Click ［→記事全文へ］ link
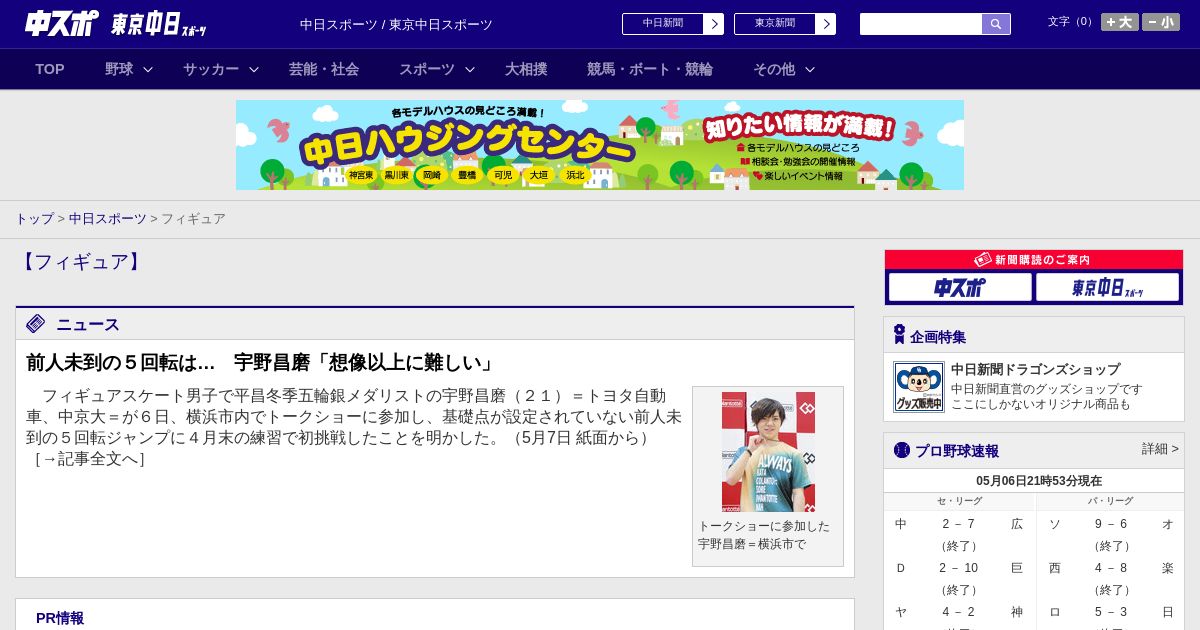The image size is (1200, 630). (89, 459)
